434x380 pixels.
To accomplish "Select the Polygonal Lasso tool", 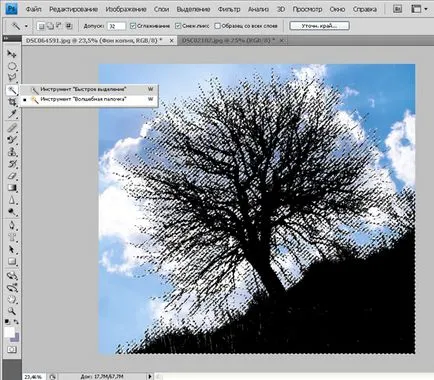I will 12,78.
